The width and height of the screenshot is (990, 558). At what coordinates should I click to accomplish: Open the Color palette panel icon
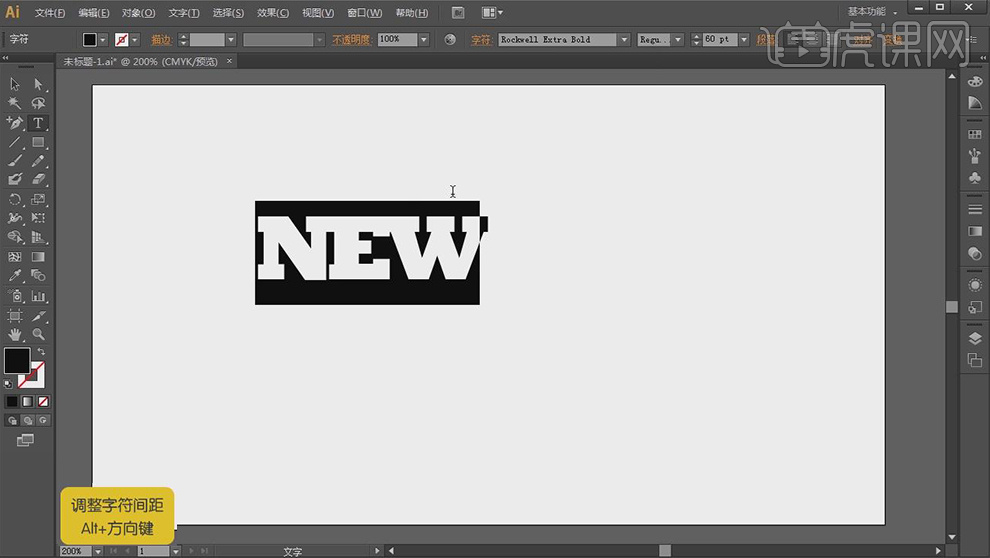975,81
